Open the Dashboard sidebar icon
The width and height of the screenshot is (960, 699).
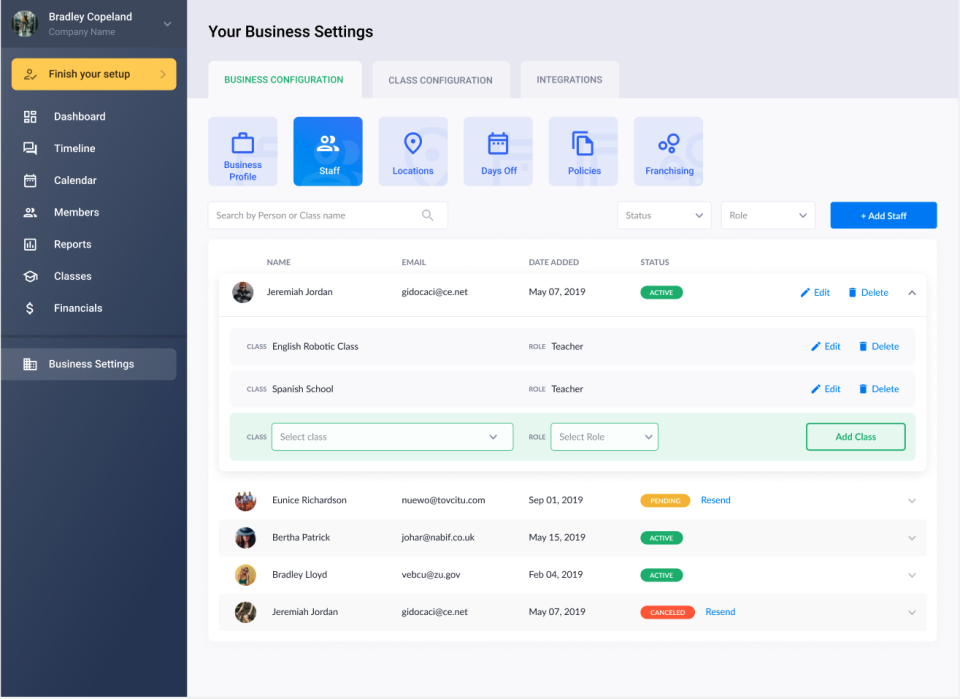coord(30,116)
